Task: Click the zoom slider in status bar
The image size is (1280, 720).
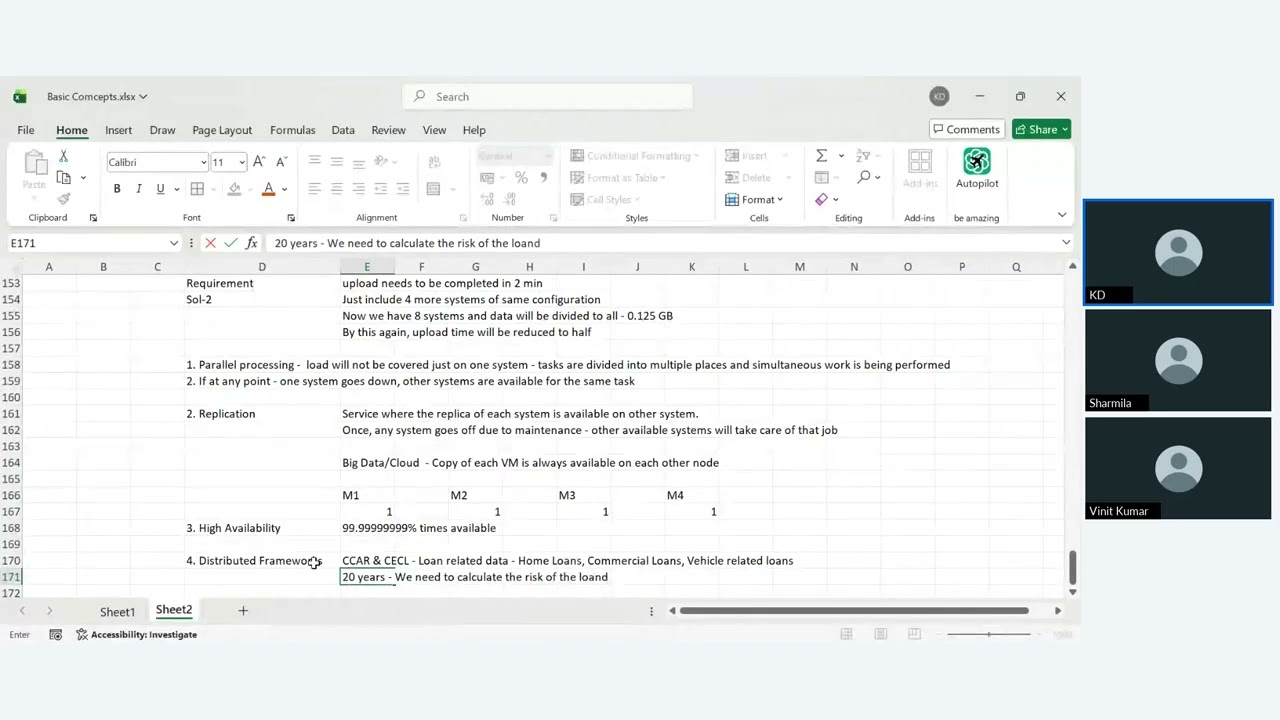Action: pos(990,635)
